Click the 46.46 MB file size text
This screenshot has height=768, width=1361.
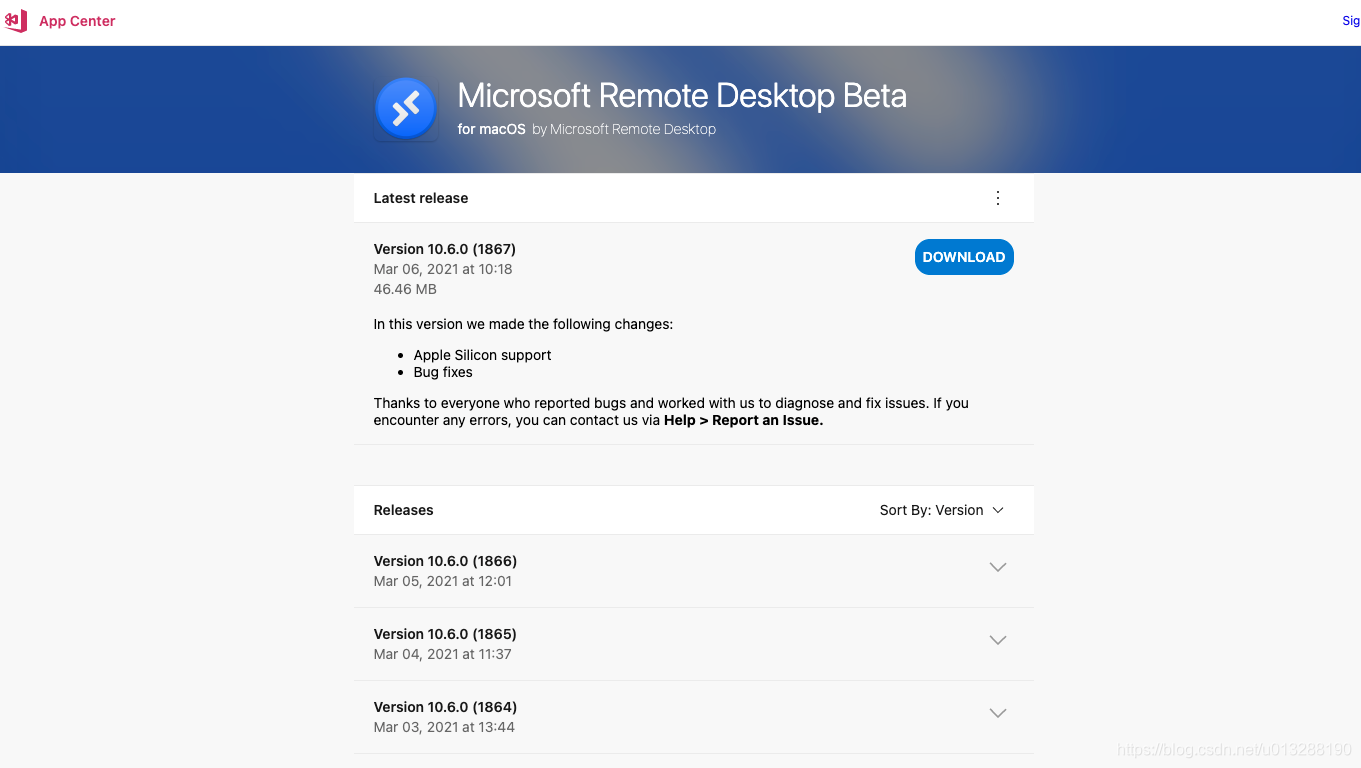405,289
